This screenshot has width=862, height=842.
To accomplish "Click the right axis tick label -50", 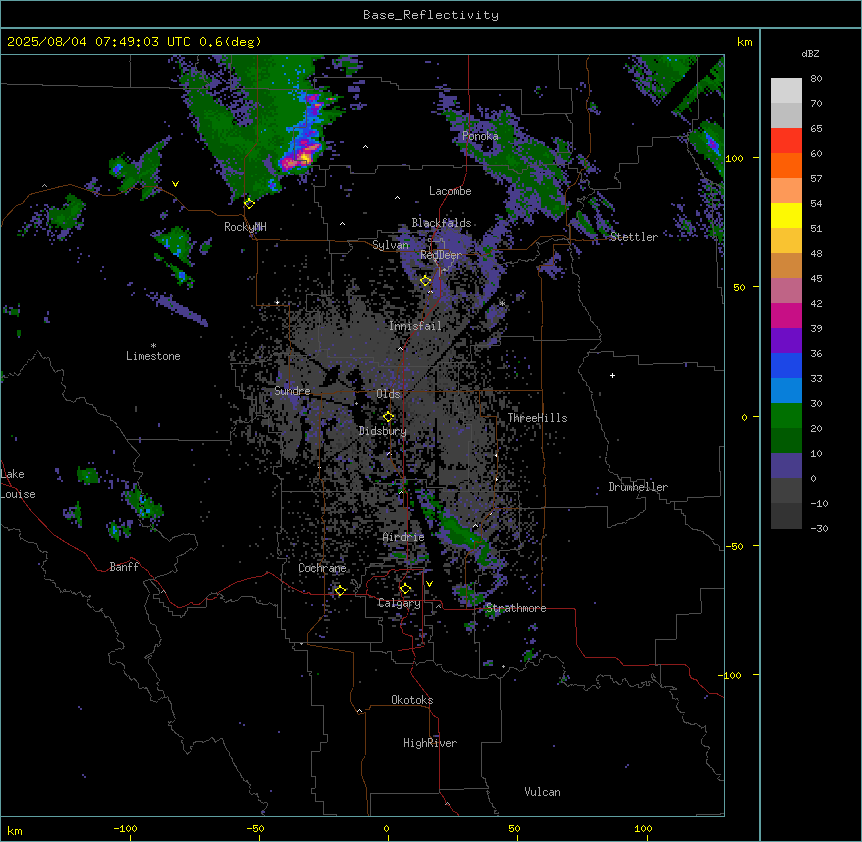I will [x=734, y=546].
